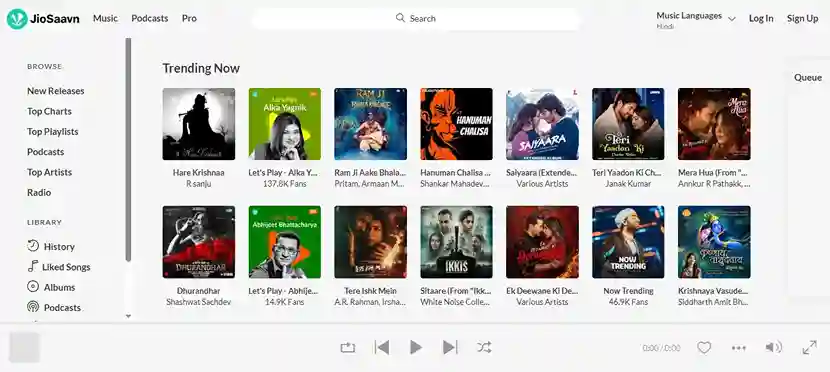The height and width of the screenshot is (372, 830).
Task: Start playback with the play button
Action: click(x=416, y=348)
